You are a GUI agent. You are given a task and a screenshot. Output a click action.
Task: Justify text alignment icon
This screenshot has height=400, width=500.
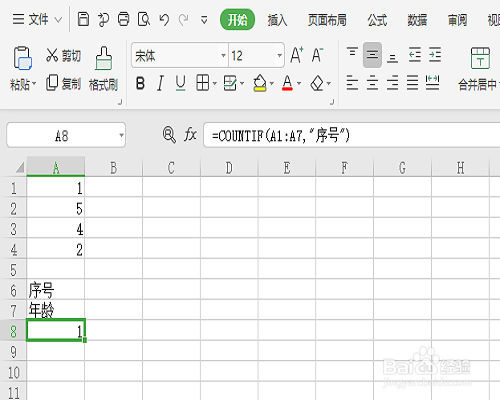pos(412,83)
